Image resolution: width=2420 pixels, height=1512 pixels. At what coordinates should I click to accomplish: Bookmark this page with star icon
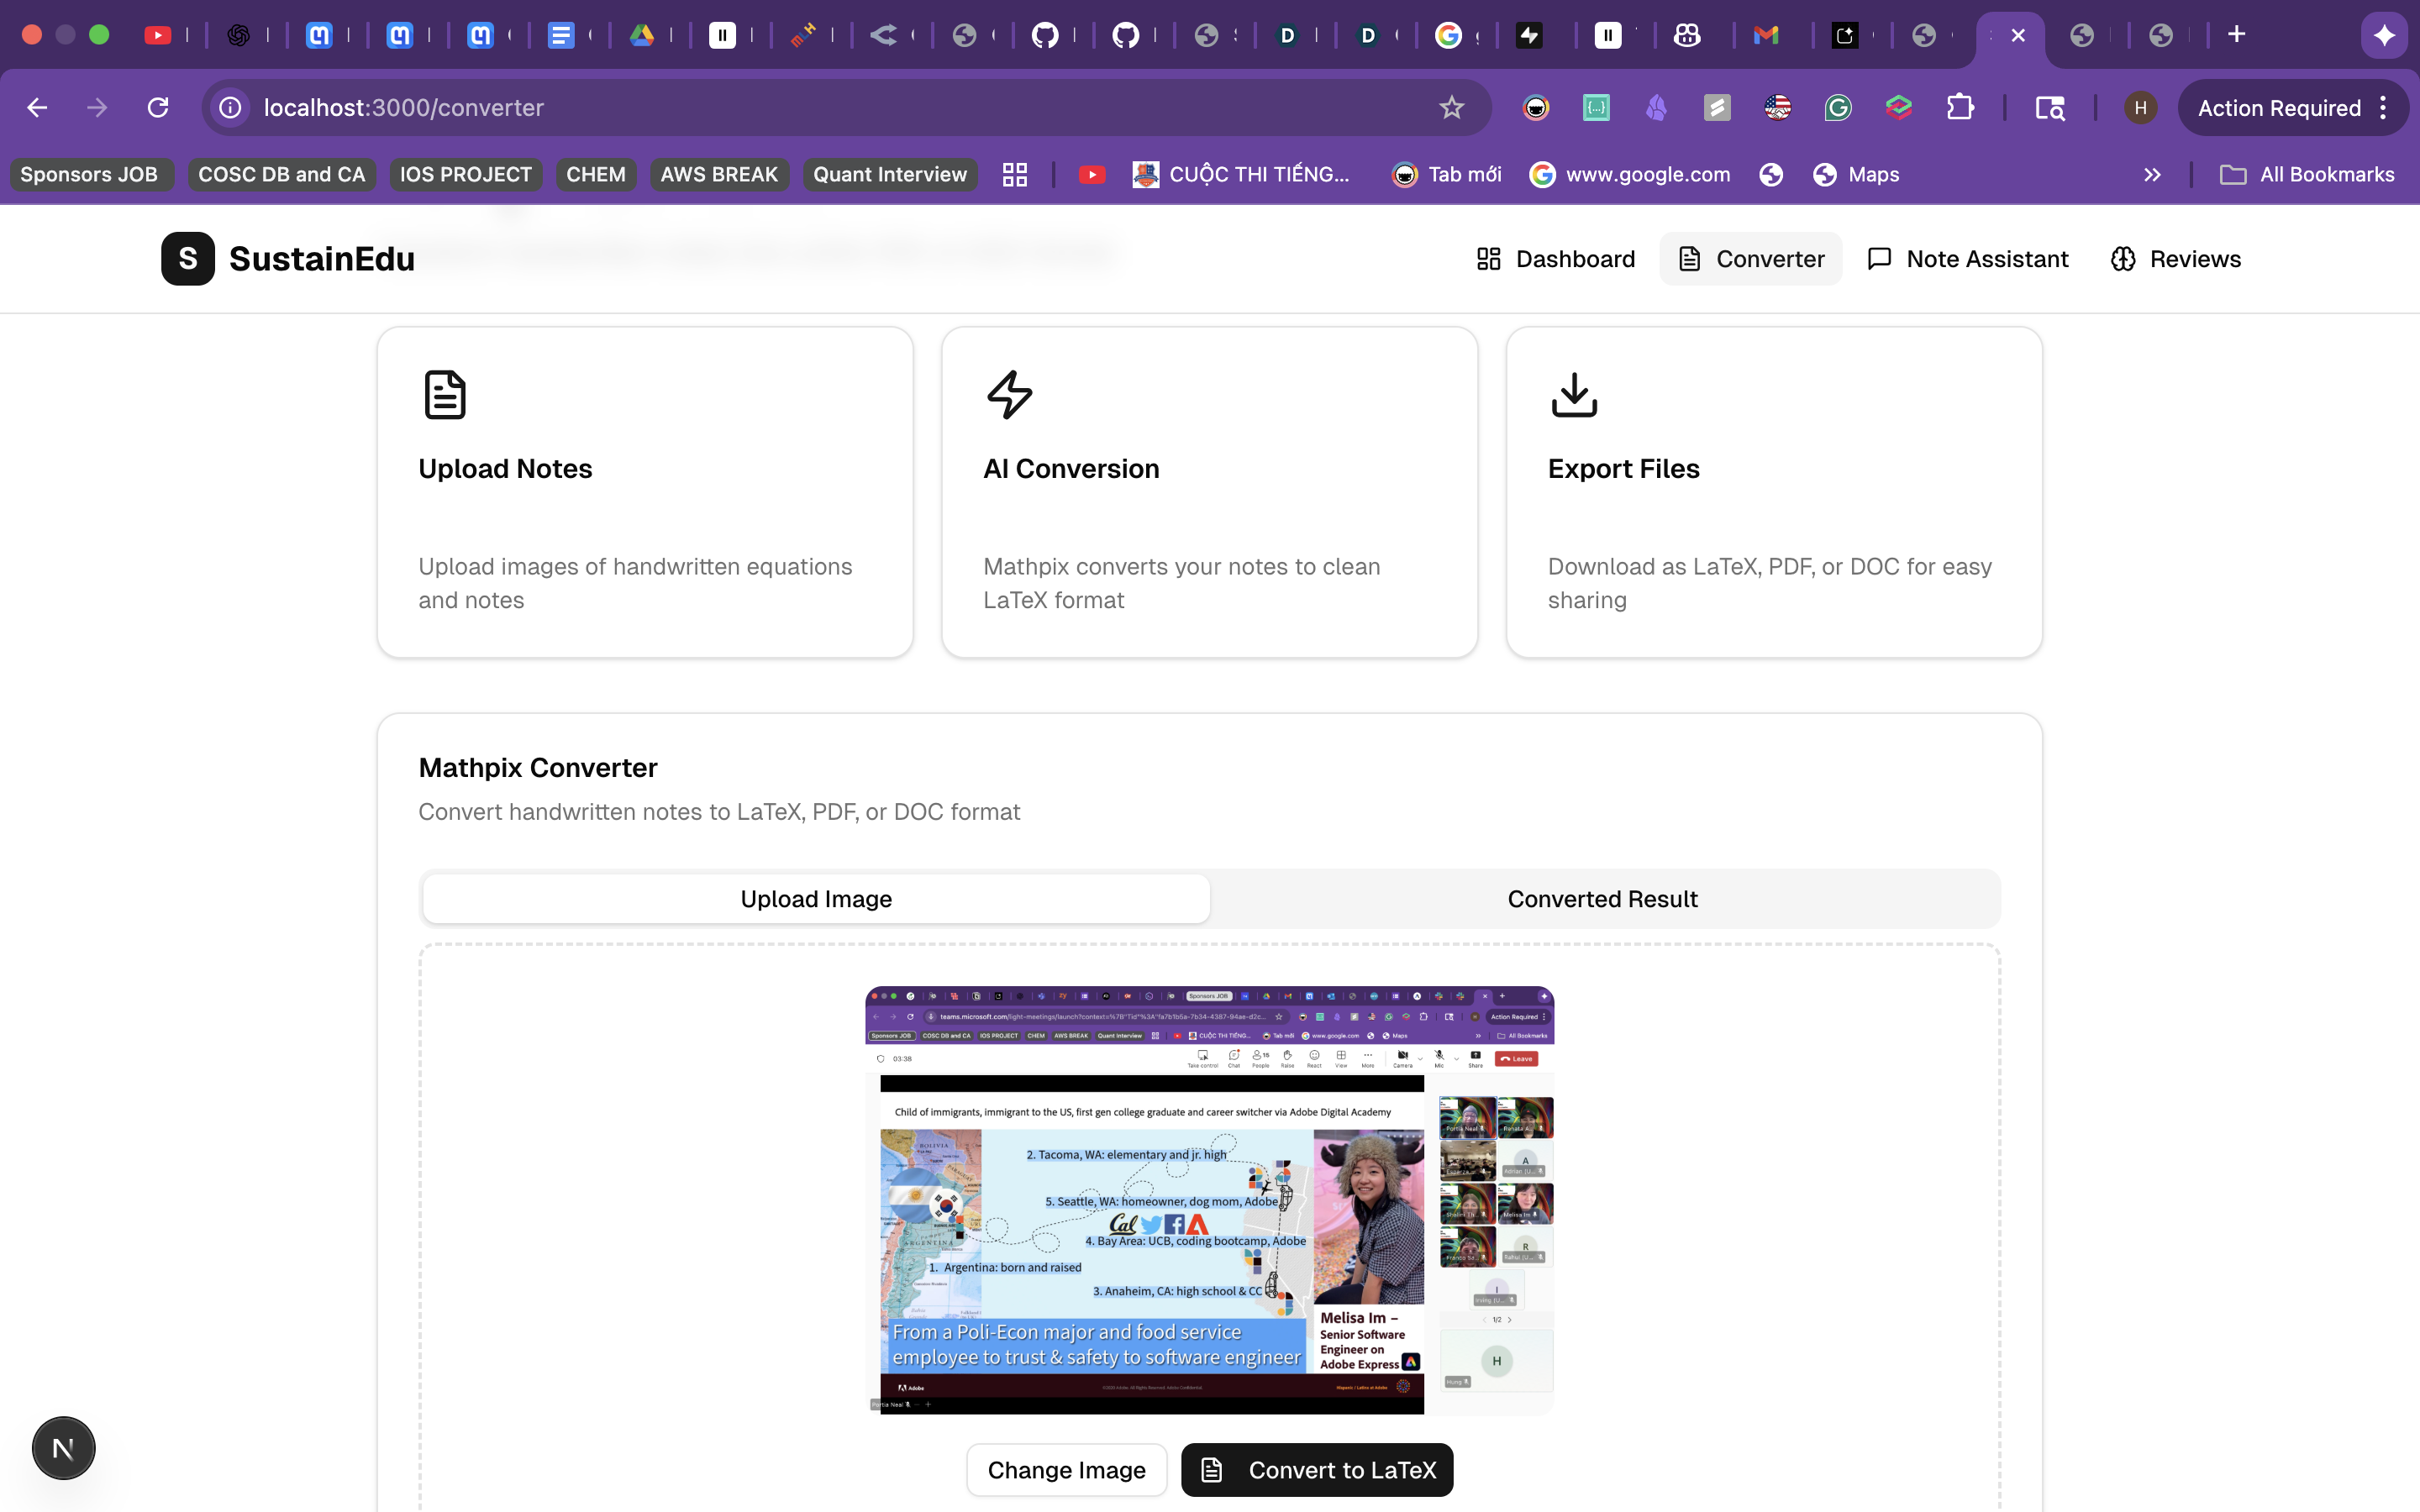point(1451,108)
